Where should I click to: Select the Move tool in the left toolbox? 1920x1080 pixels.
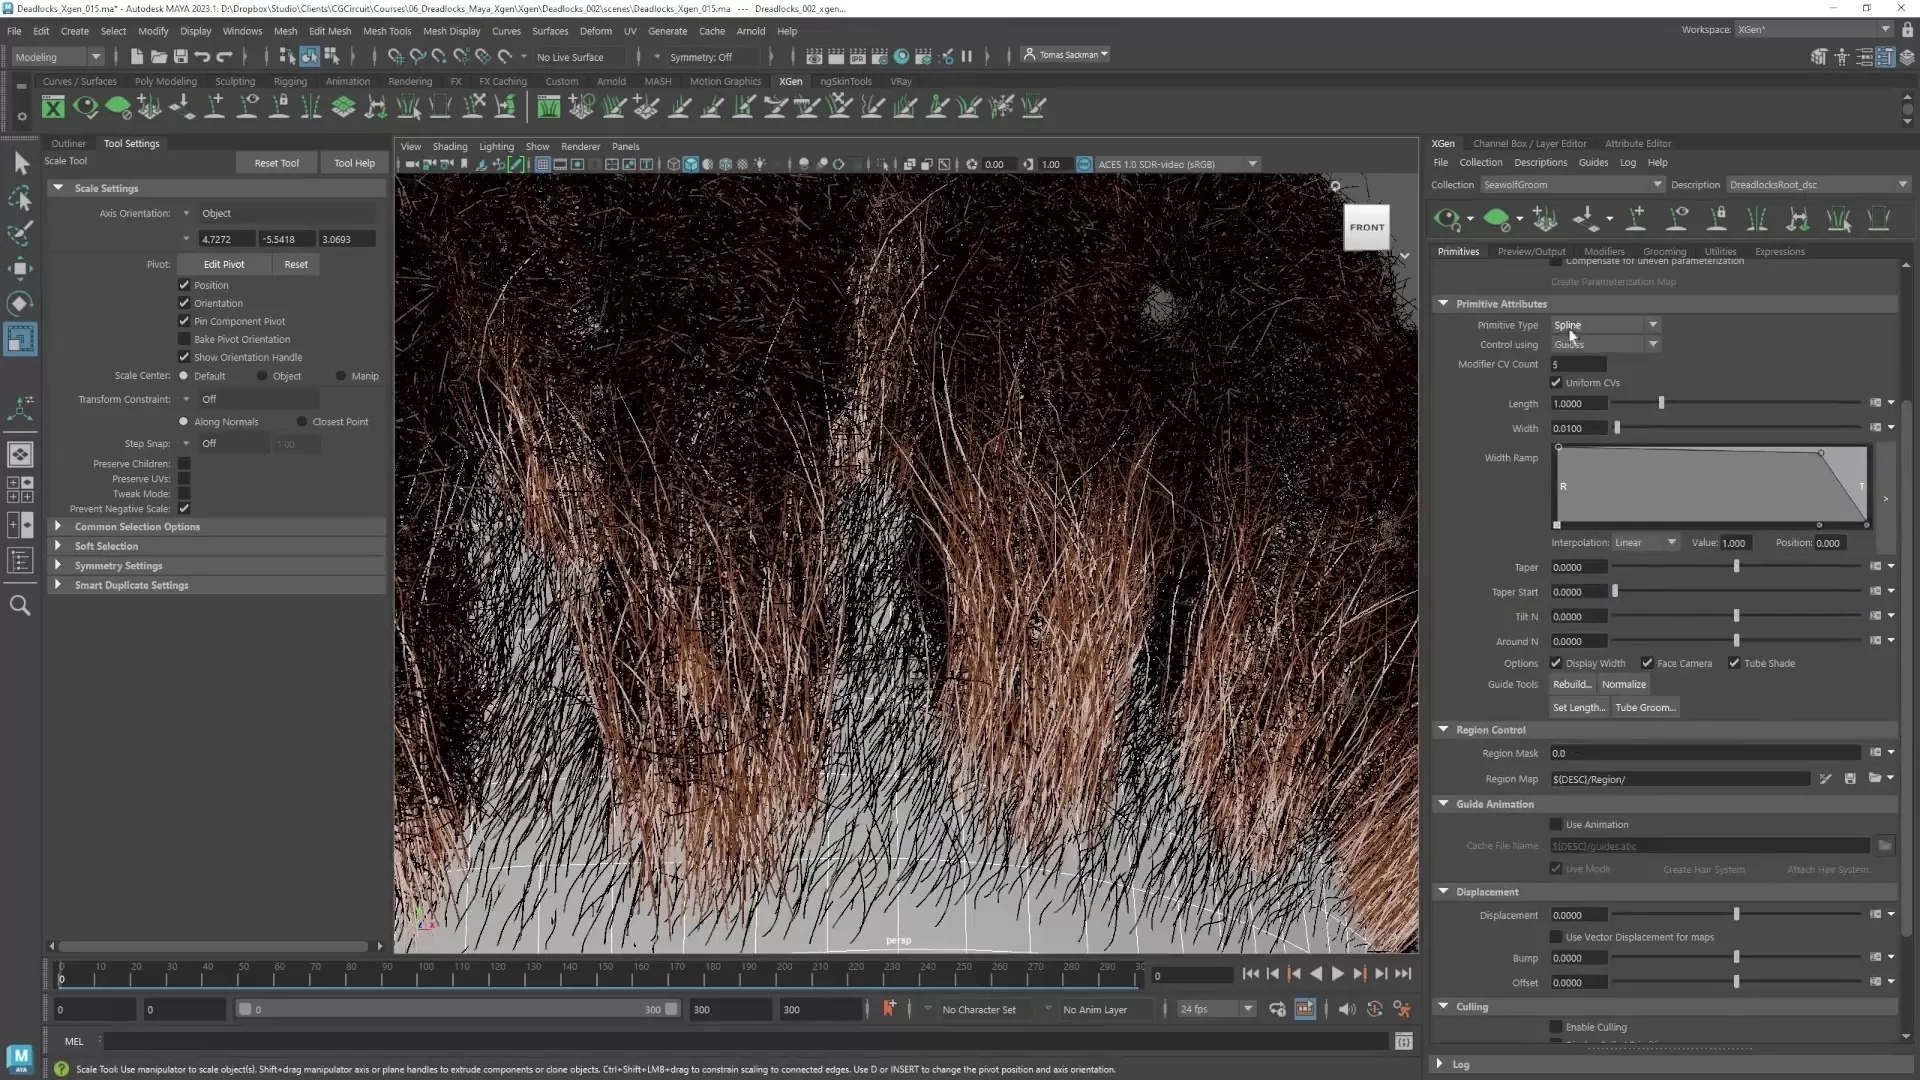(20, 268)
